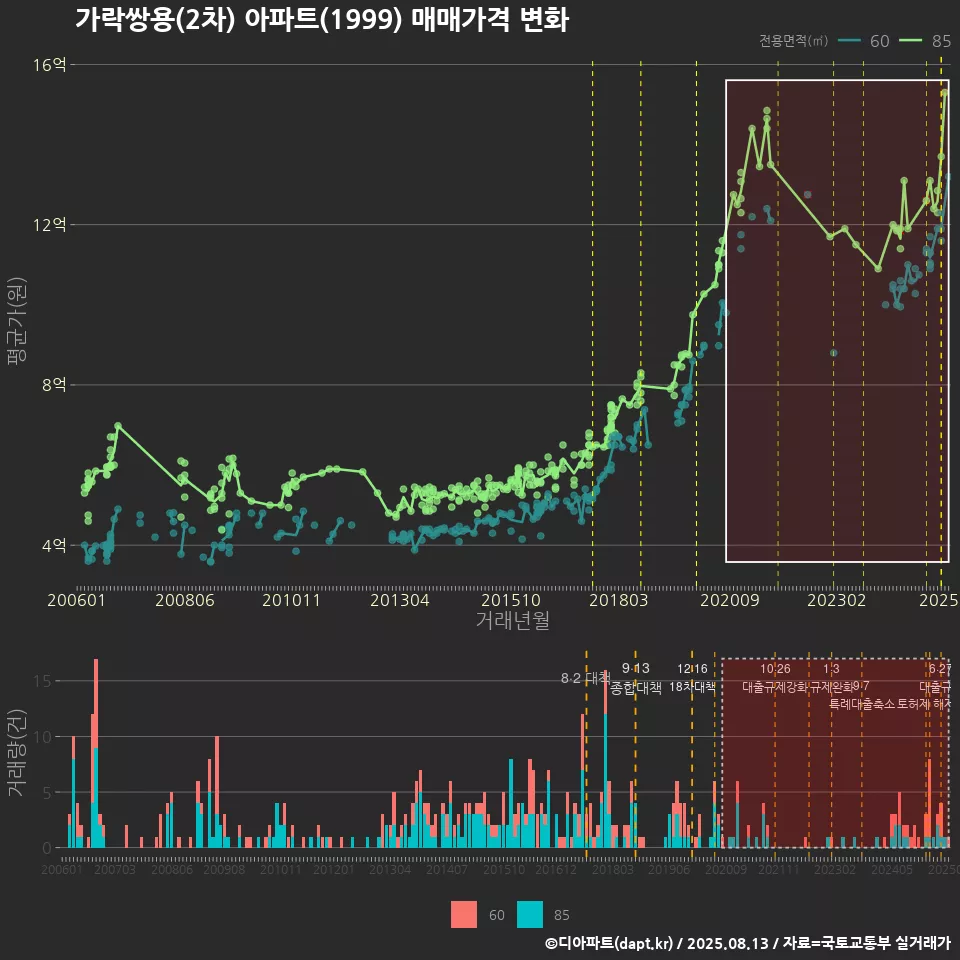
Task: Click the 6·27 policy annotation
Action: 940,669
